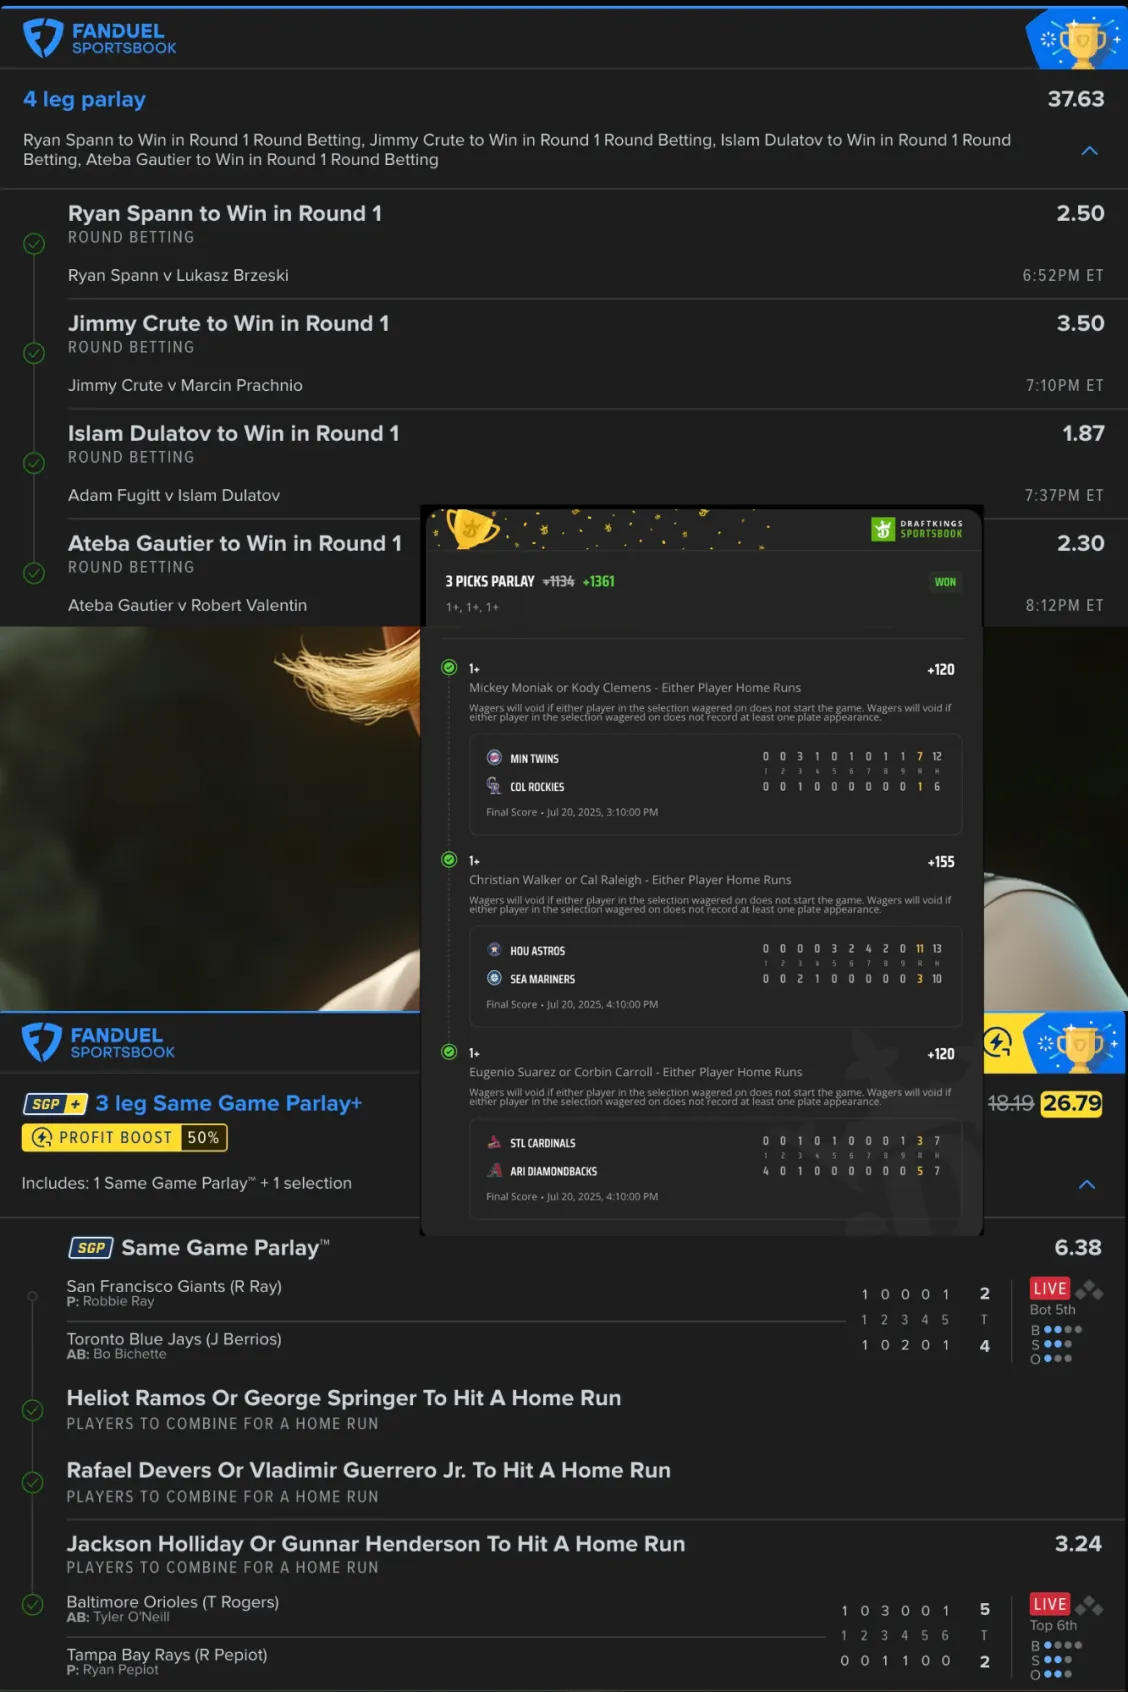Screen dimensions: 1128x1692
Task: Click the trophy icon on the Same Game Parlay+ slip
Action: [1078, 1045]
